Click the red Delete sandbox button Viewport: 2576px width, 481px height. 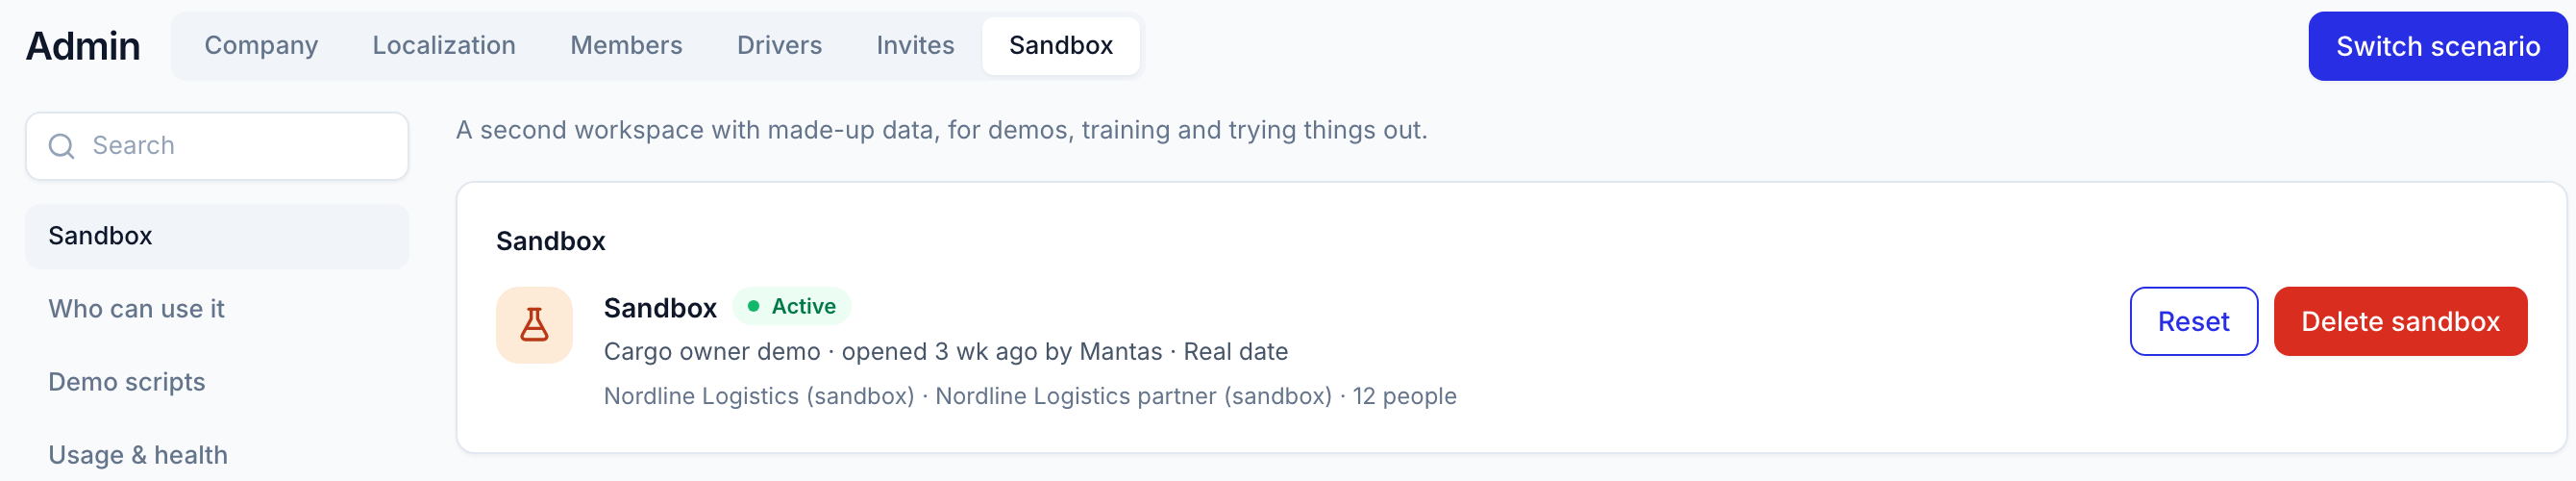click(2400, 322)
